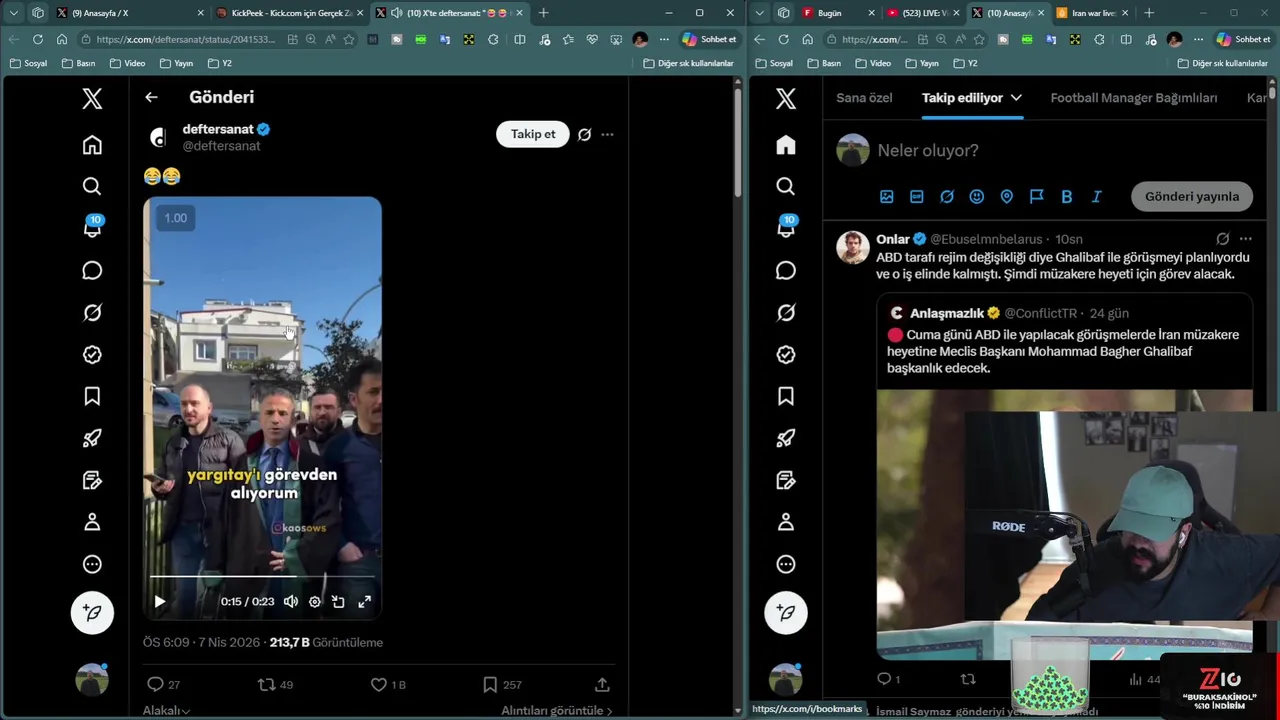Open Verified badge icon in right window's sidebar
Image resolution: width=1280 pixels, height=720 pixels.
786,355
